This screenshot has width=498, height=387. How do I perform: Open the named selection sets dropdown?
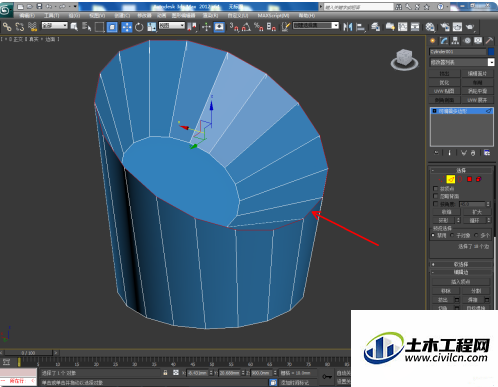click(x=316, y=25)
